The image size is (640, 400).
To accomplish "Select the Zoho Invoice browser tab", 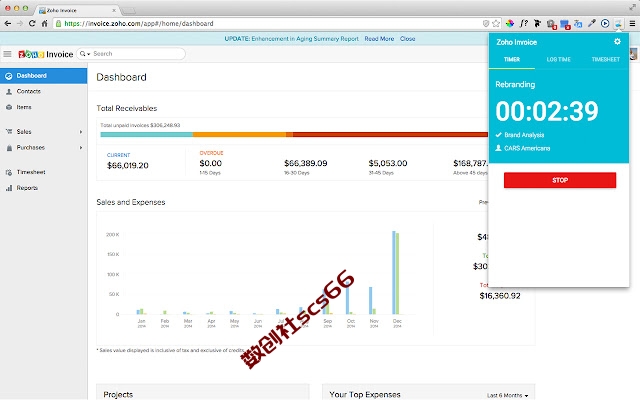I will [x=78, y=10].
